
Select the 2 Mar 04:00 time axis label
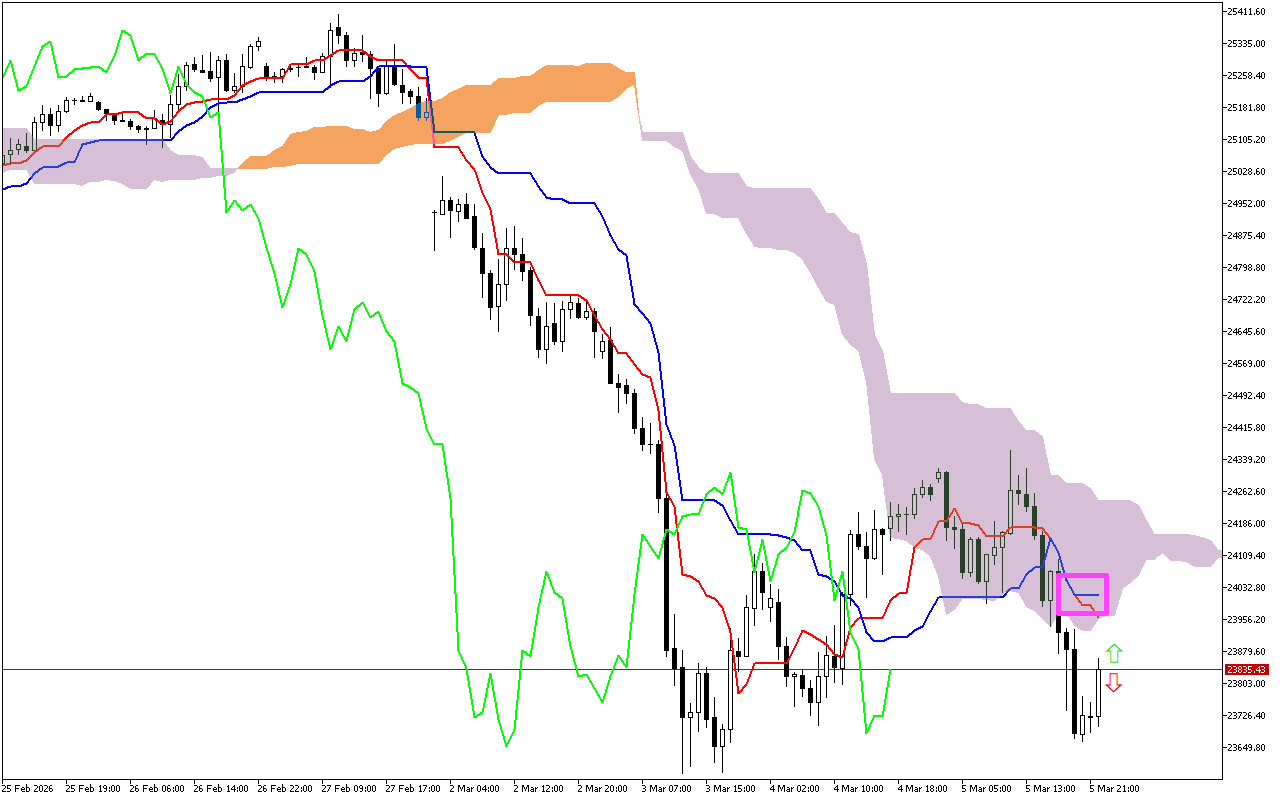[x=475, y=788]
